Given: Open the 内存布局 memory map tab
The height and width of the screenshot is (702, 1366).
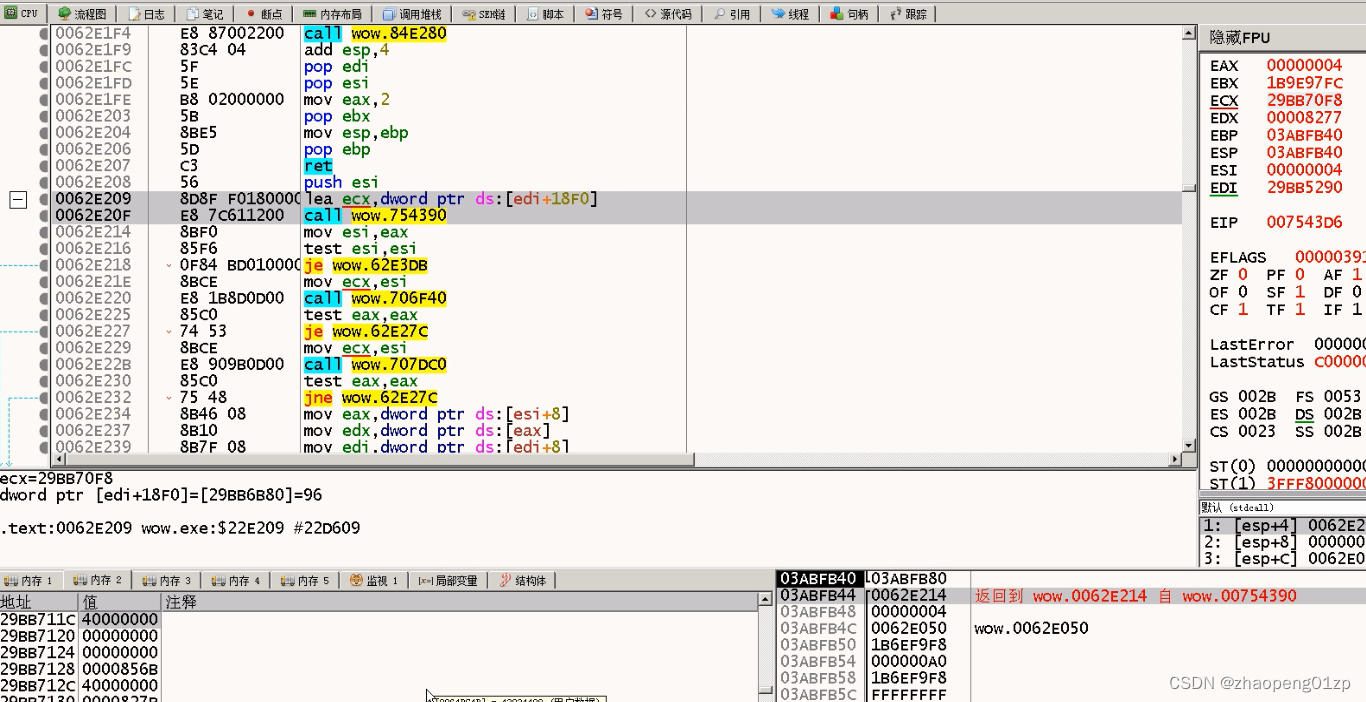Looking at the screenshot, I should [335, 14].
